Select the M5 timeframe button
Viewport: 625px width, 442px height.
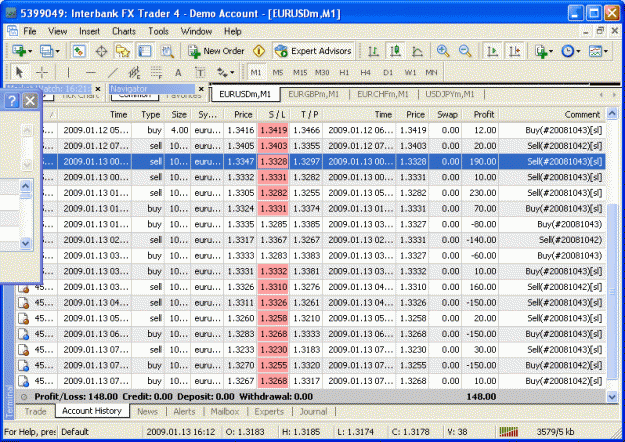(278, 73)
